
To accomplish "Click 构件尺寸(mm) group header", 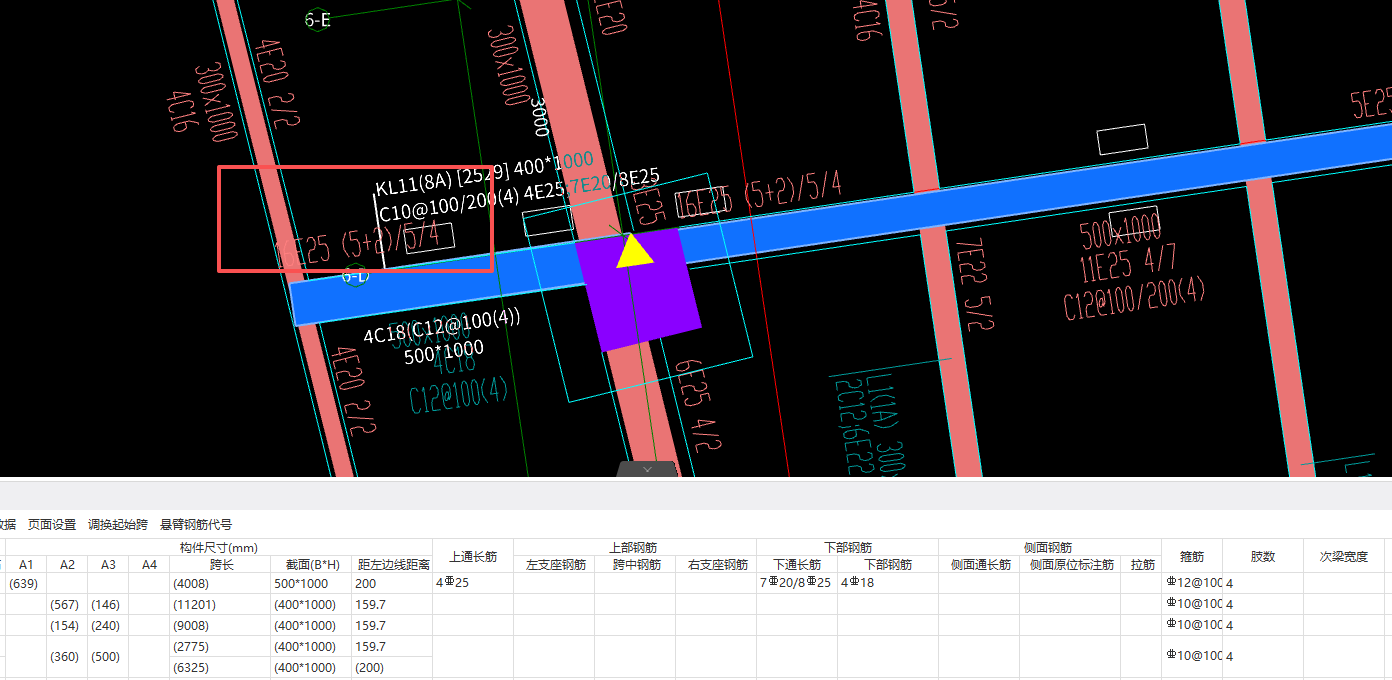I will [219, 548].
